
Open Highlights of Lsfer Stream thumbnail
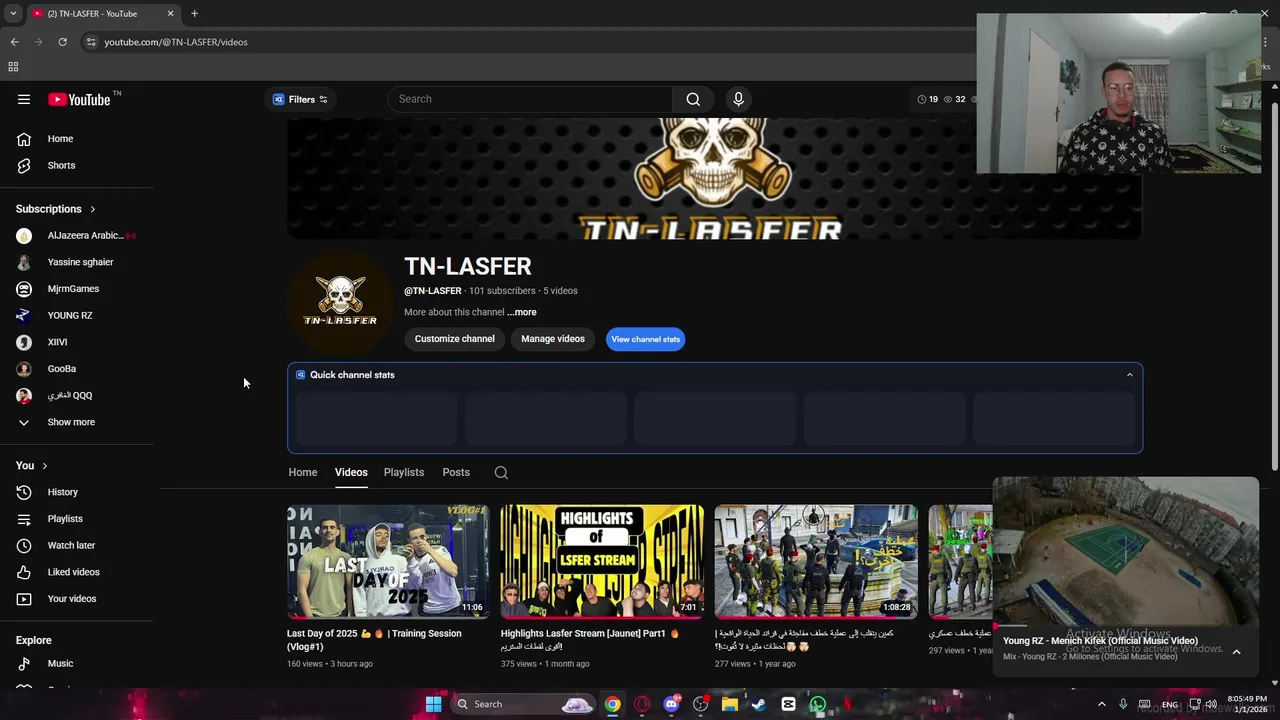tap(602, 561)
